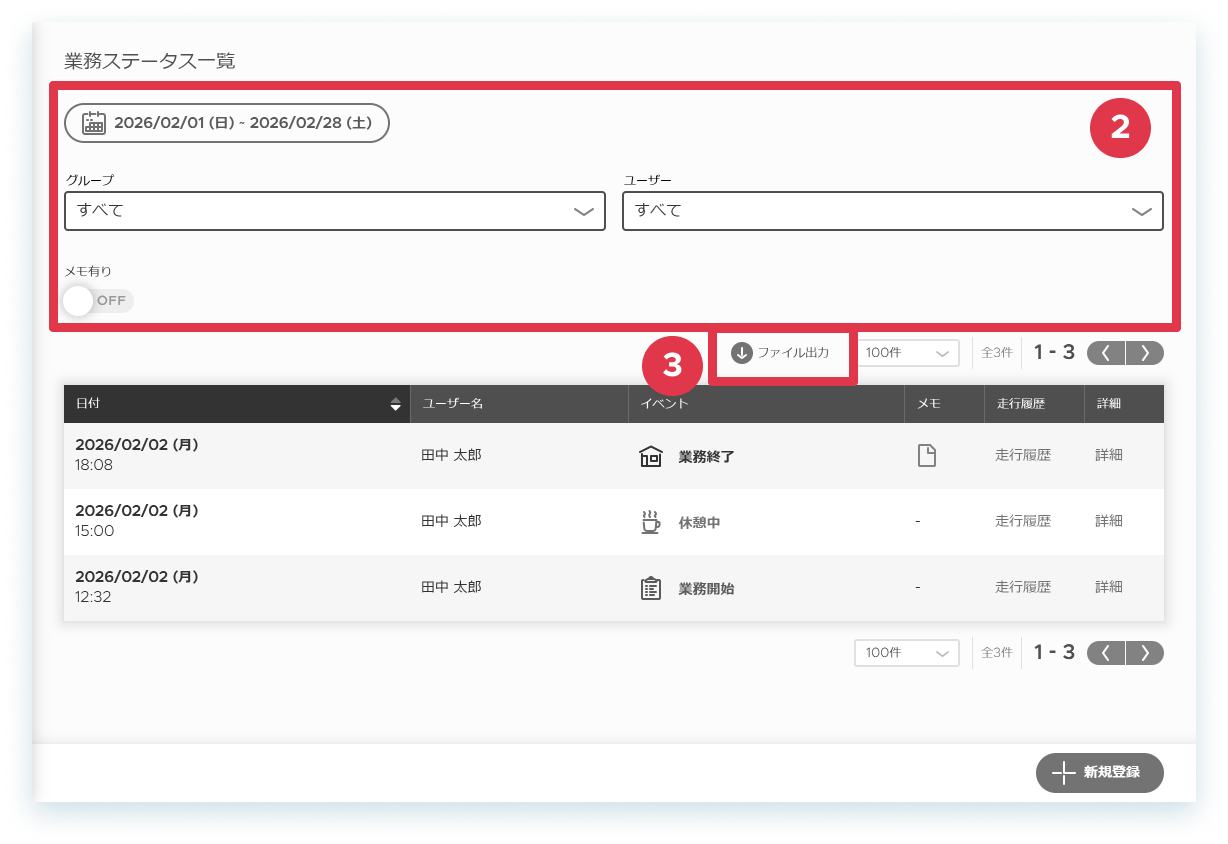Viewport: 1228px width, 844px height.
Task: Click the メモ column header
Action: tap(945, 404)
